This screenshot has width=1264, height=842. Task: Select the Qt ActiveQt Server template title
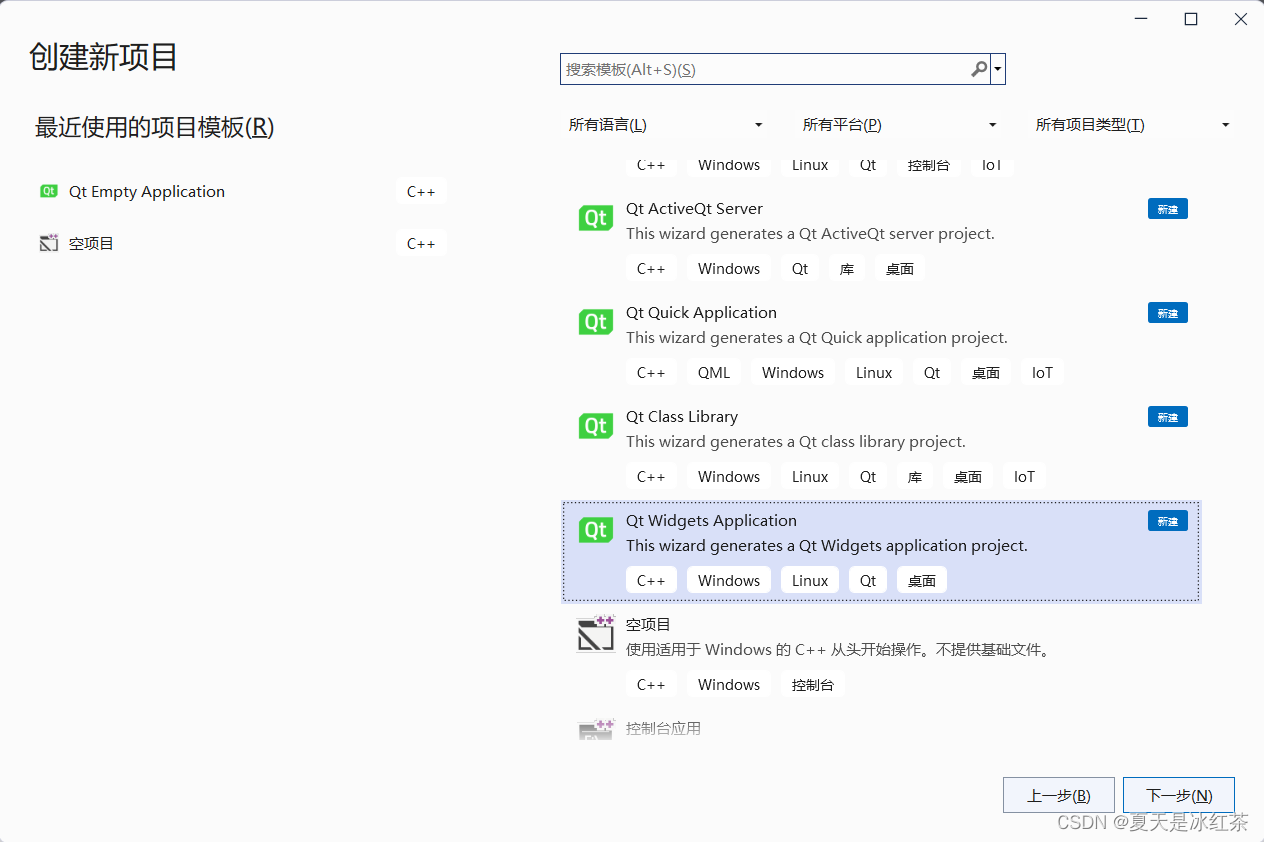pyautogui.click(x=694, y=208)
